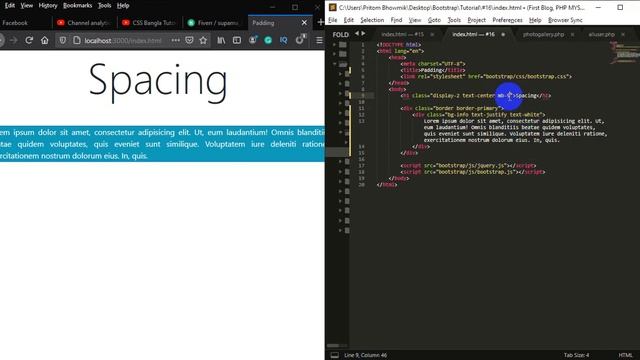Click line number 17 in gutter

click(x=361, y=166)
